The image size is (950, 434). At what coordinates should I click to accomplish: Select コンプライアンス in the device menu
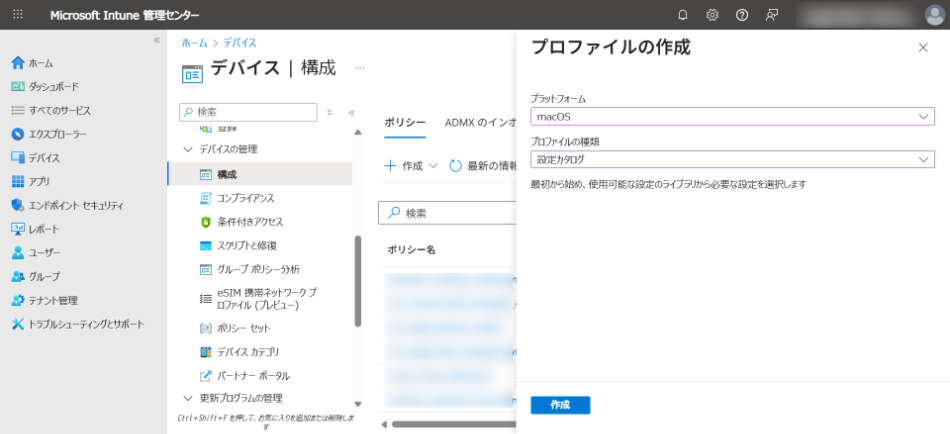click(x=245, y=198)
